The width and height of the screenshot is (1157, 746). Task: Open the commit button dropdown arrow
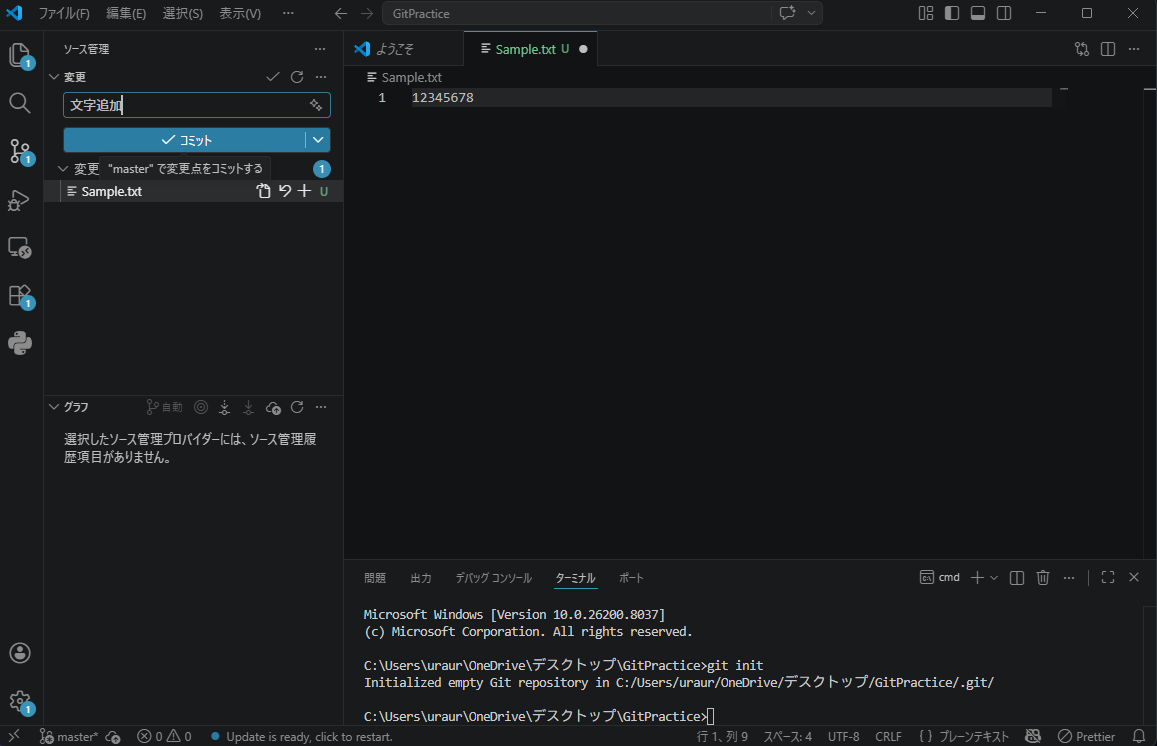point(318,140)
